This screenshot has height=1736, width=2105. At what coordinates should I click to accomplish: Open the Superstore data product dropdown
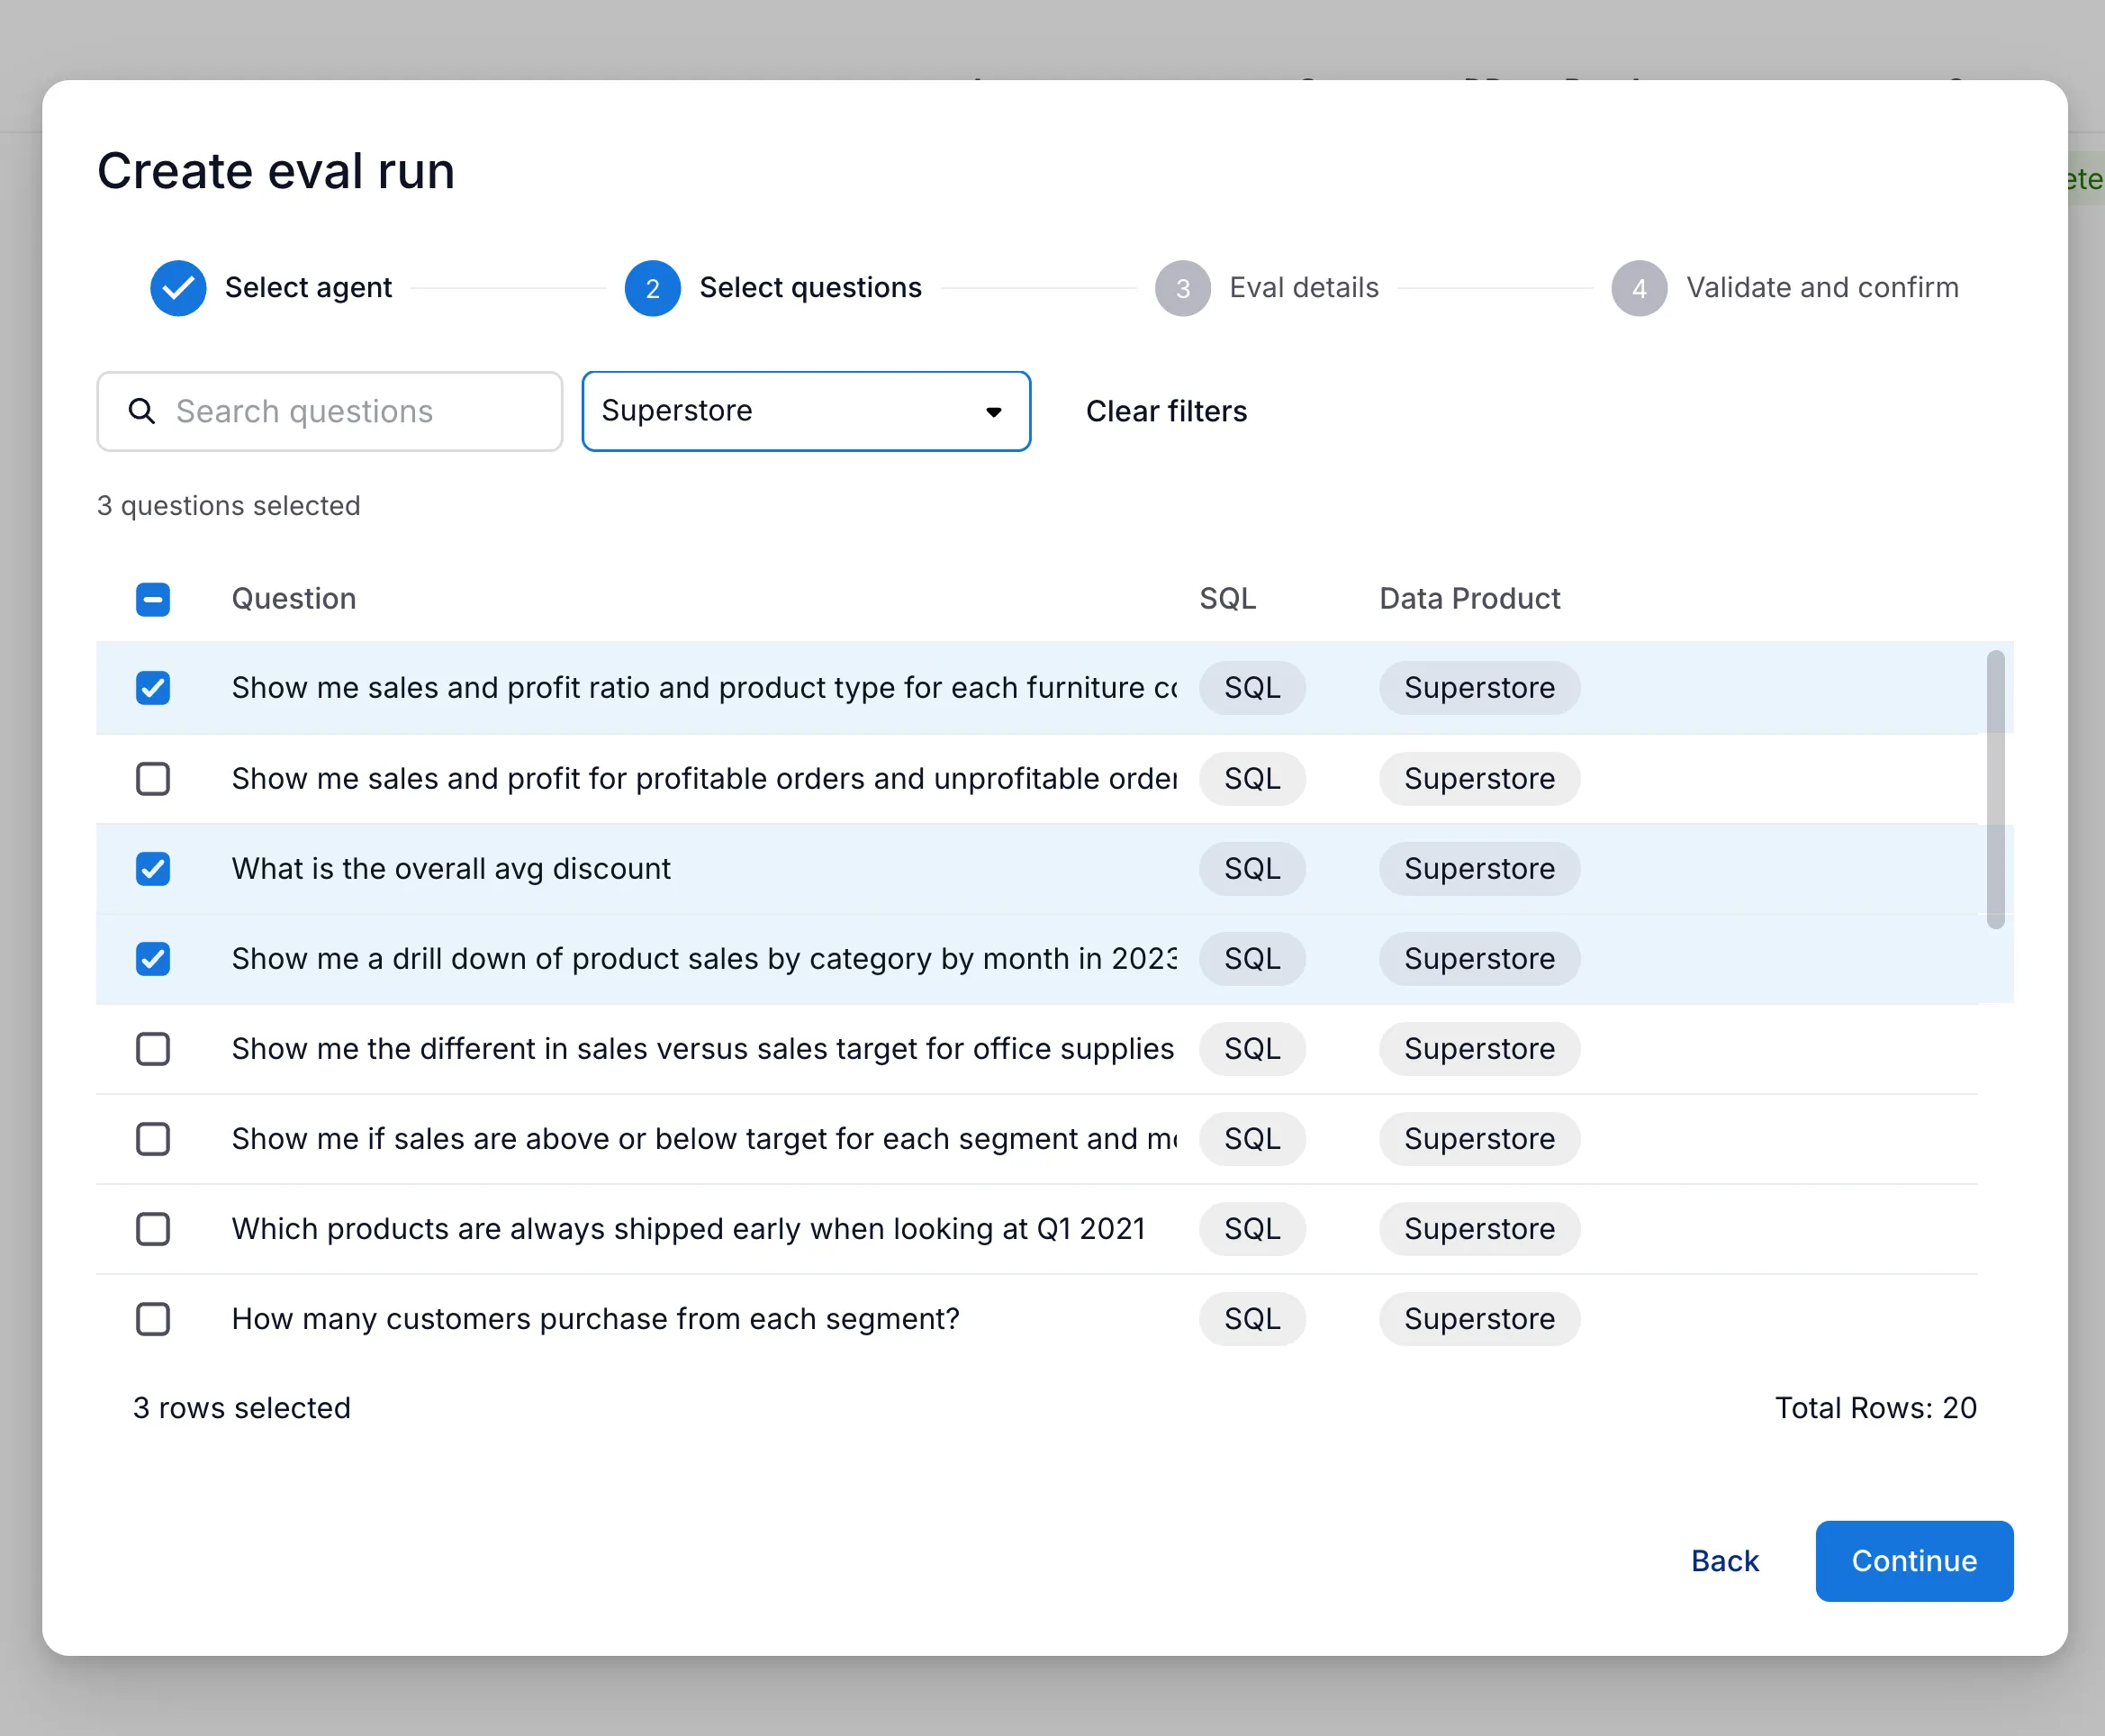[805, 411]
